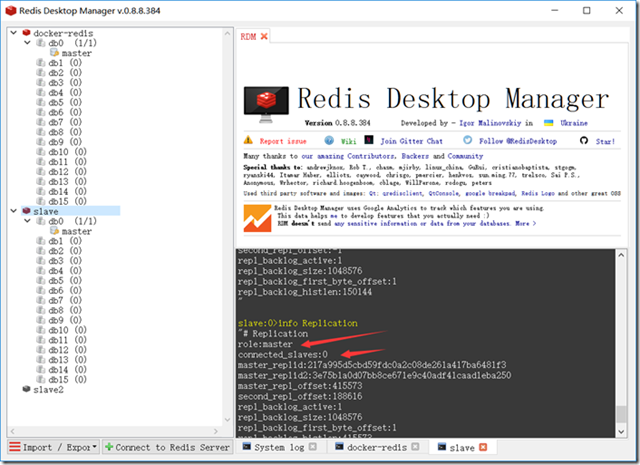Click Redis Desktop Manager monitor logo

(x=266, y=104)
